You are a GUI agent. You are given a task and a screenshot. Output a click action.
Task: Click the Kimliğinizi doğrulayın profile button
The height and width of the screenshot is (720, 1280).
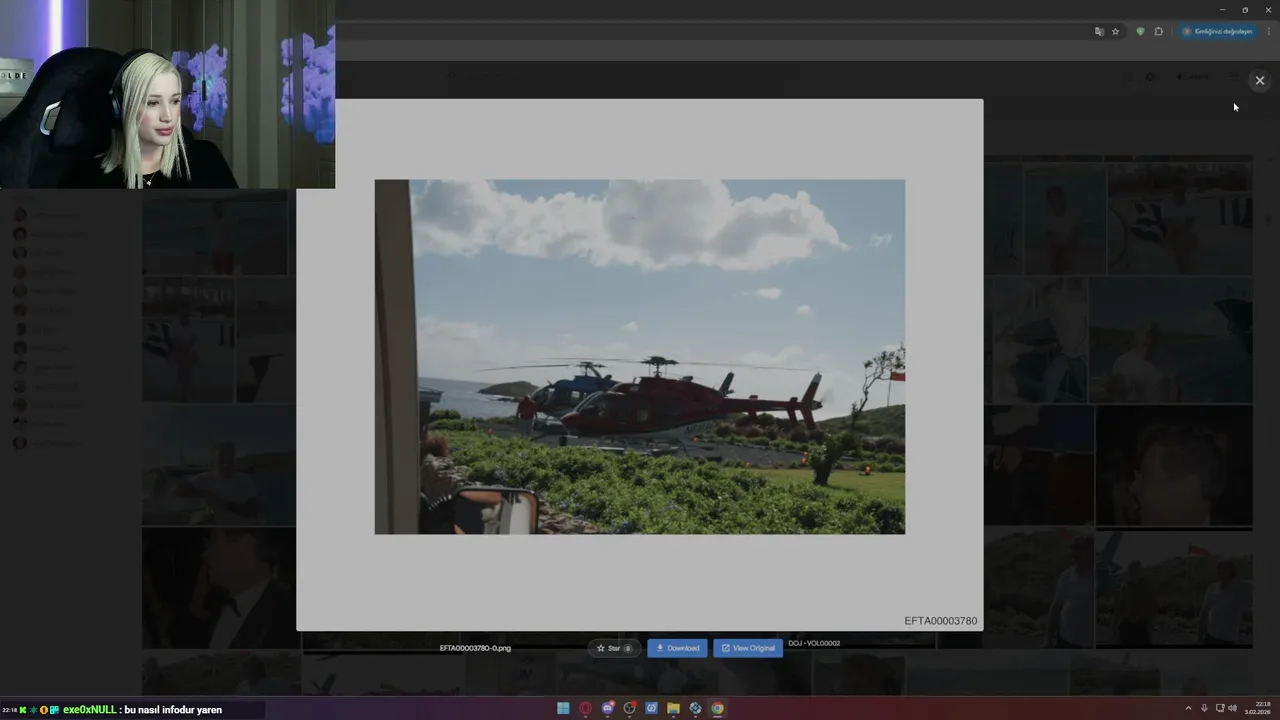[x=1217, y=31]
